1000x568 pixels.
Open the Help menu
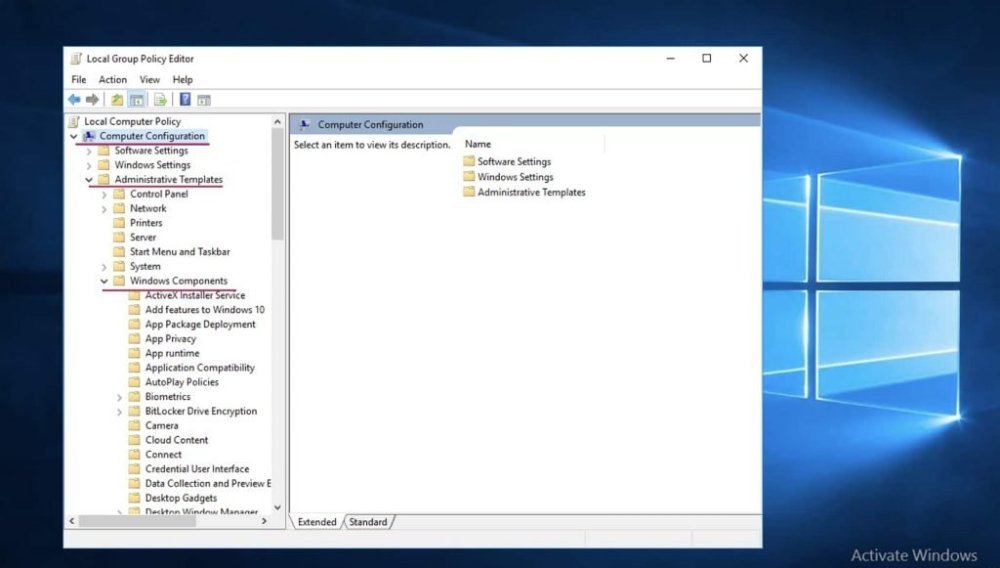pyautogui.click(x=182, y=80)
